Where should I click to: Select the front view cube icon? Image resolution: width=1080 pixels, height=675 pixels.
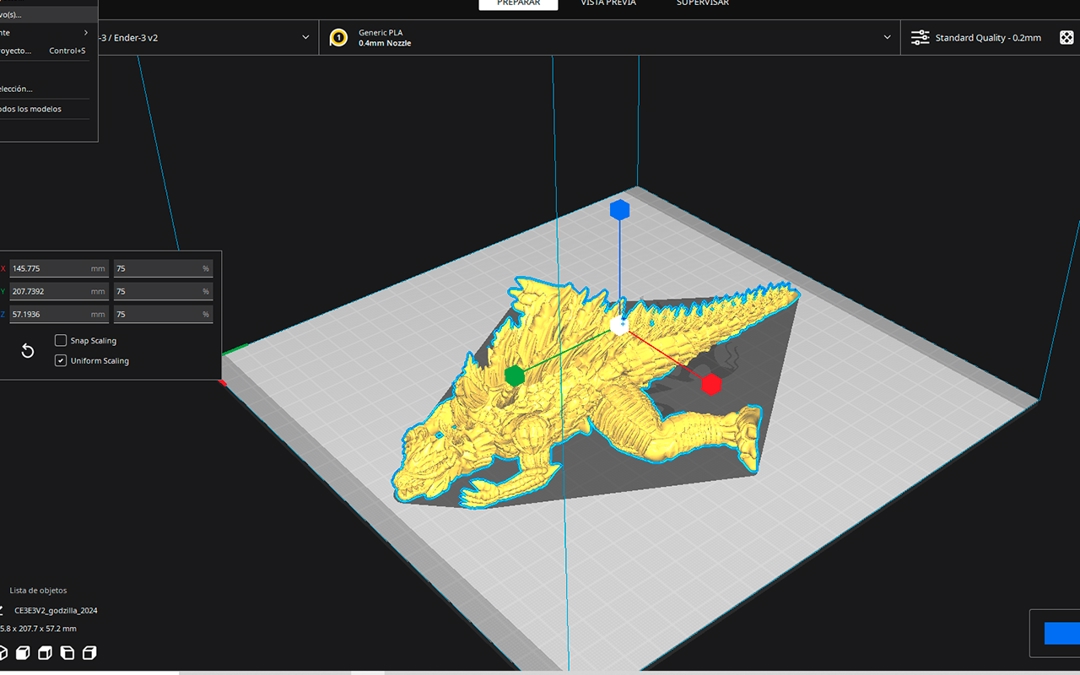coord(22,653)
